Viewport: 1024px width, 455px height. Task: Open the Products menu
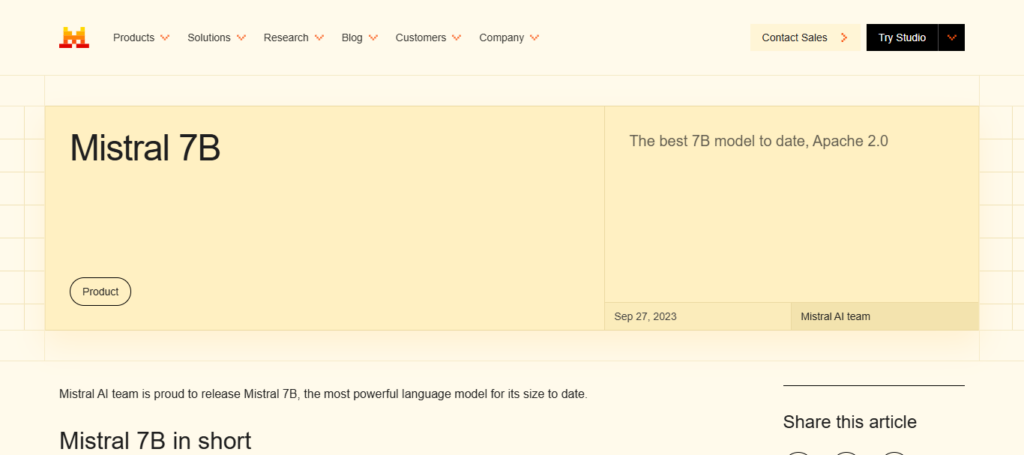pos(134,38)
